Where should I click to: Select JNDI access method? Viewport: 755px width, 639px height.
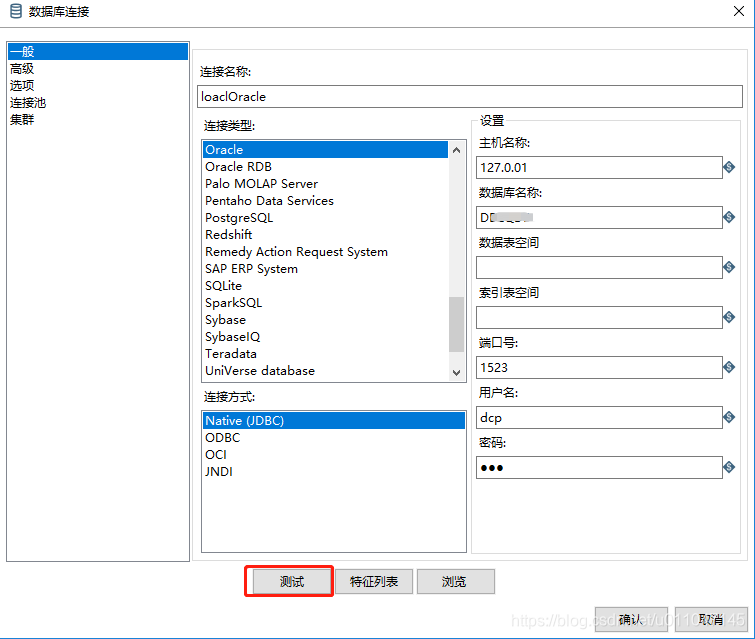click(x=334, y=471)
